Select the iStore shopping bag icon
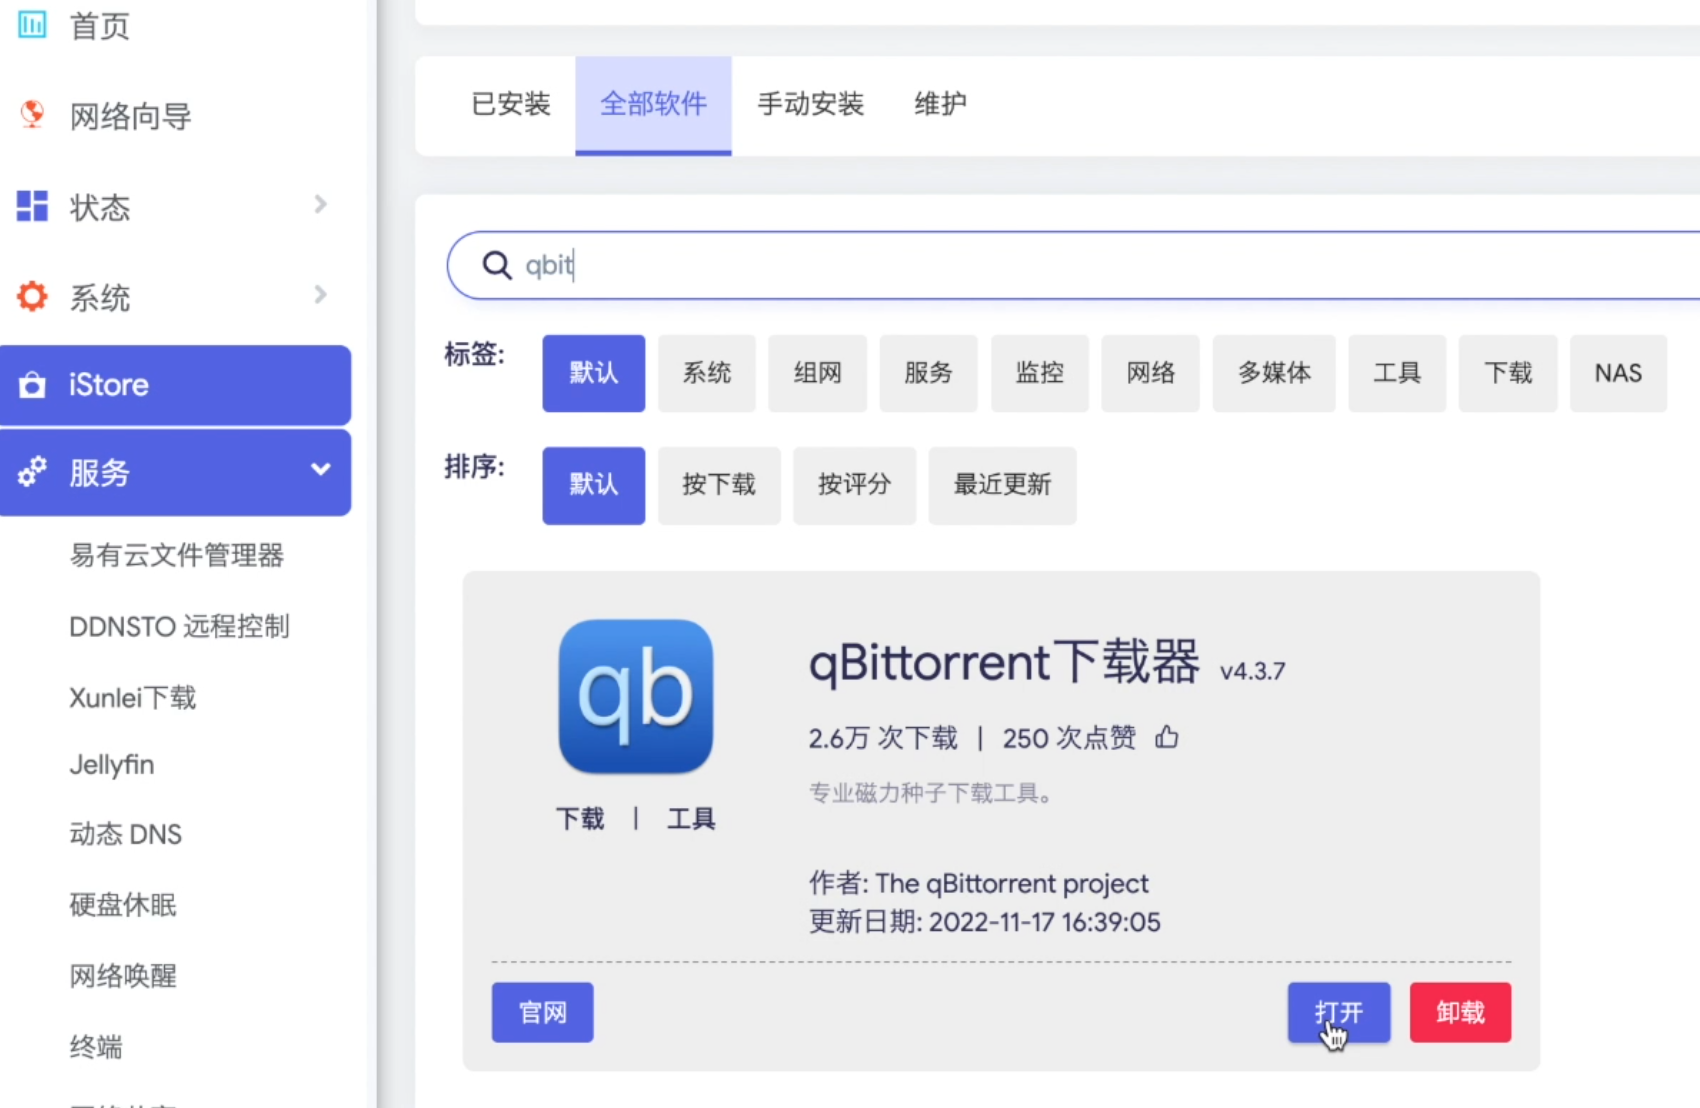1700x1108 pixels. pos(31,384)
